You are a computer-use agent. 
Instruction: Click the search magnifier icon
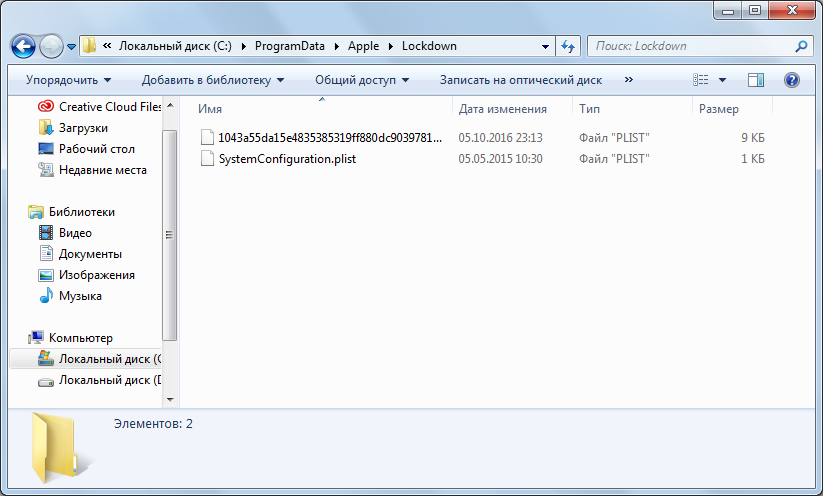coord(800,46)
